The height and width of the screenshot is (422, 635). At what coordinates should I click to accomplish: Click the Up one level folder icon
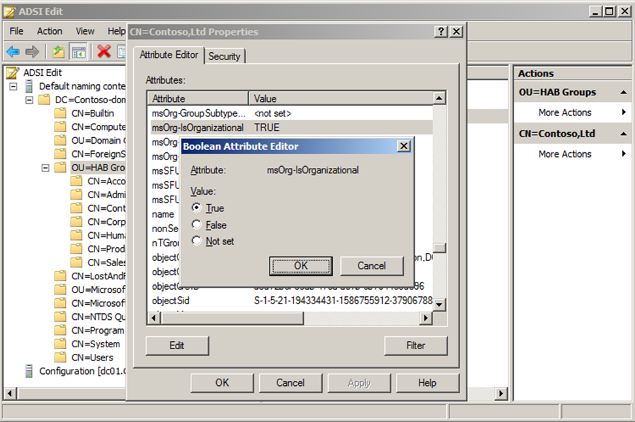tap(59, 52)
